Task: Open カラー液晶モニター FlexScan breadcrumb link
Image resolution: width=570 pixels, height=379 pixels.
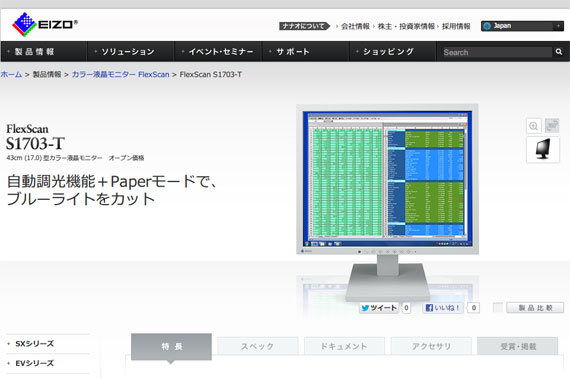Action: (120, 74)
